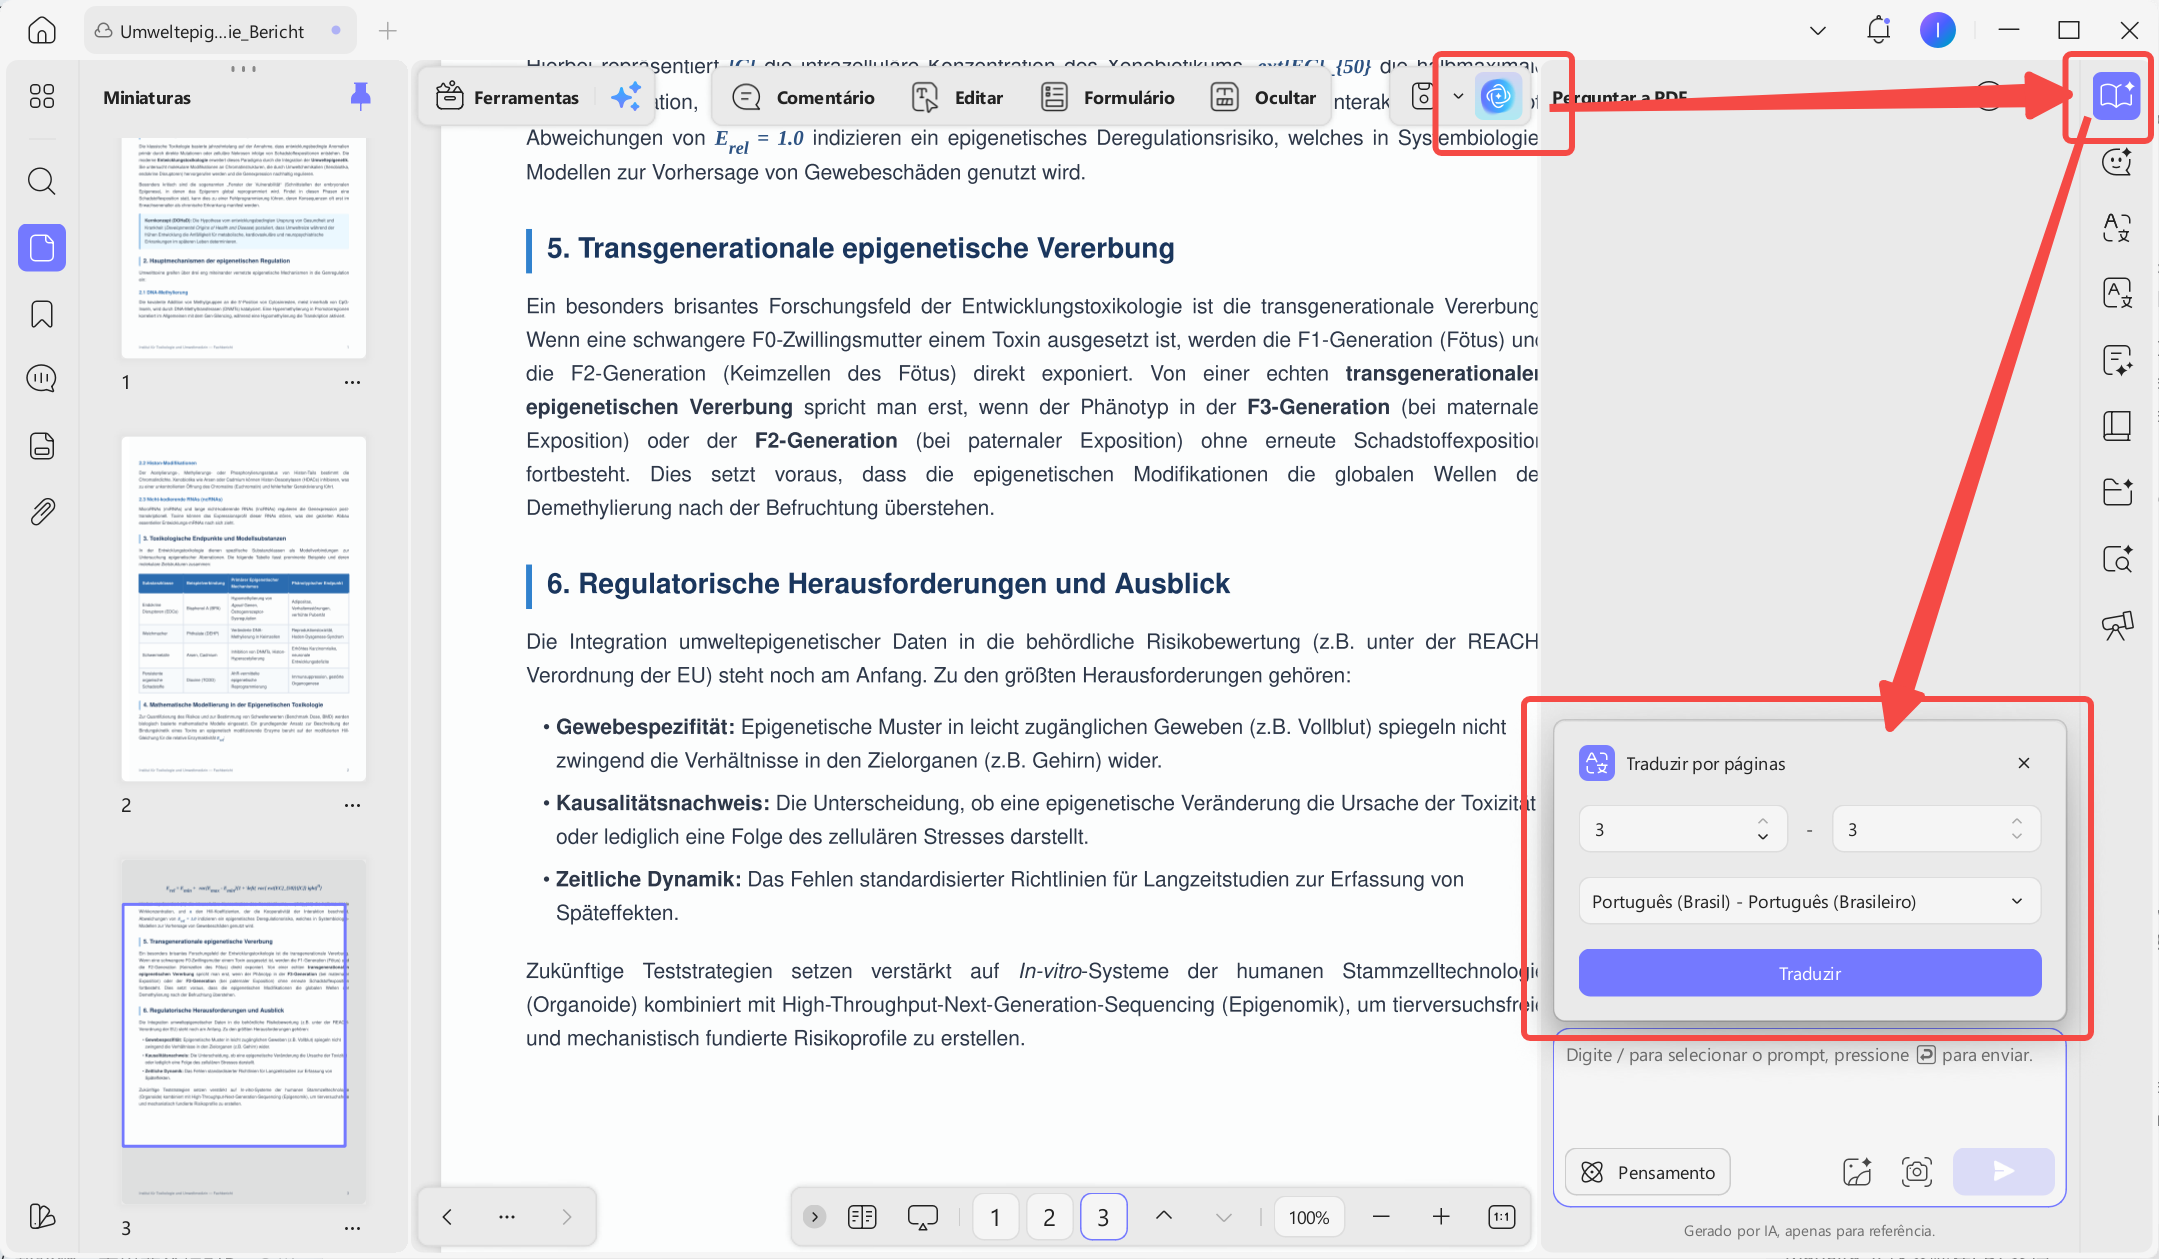Select page 2 thumbnail
The image size is (2159, 1259).
pyautogui.click(x=243, y=608)
